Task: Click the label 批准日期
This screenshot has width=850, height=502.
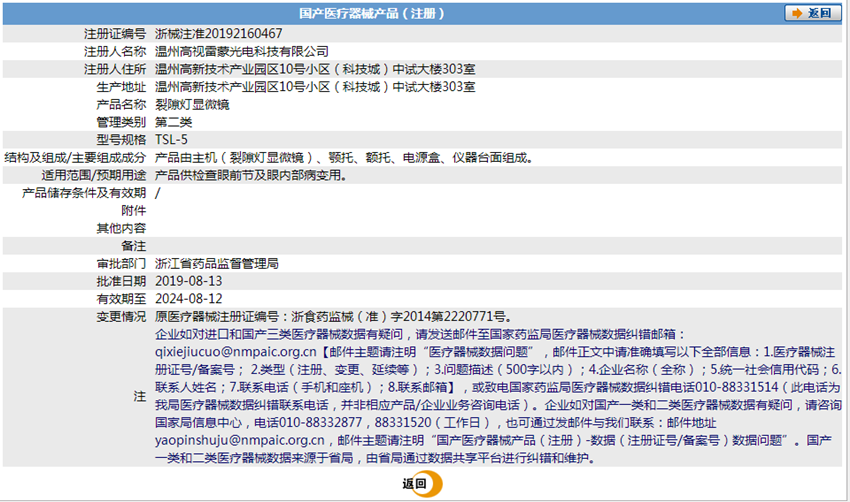Action: tap(121, 281)
